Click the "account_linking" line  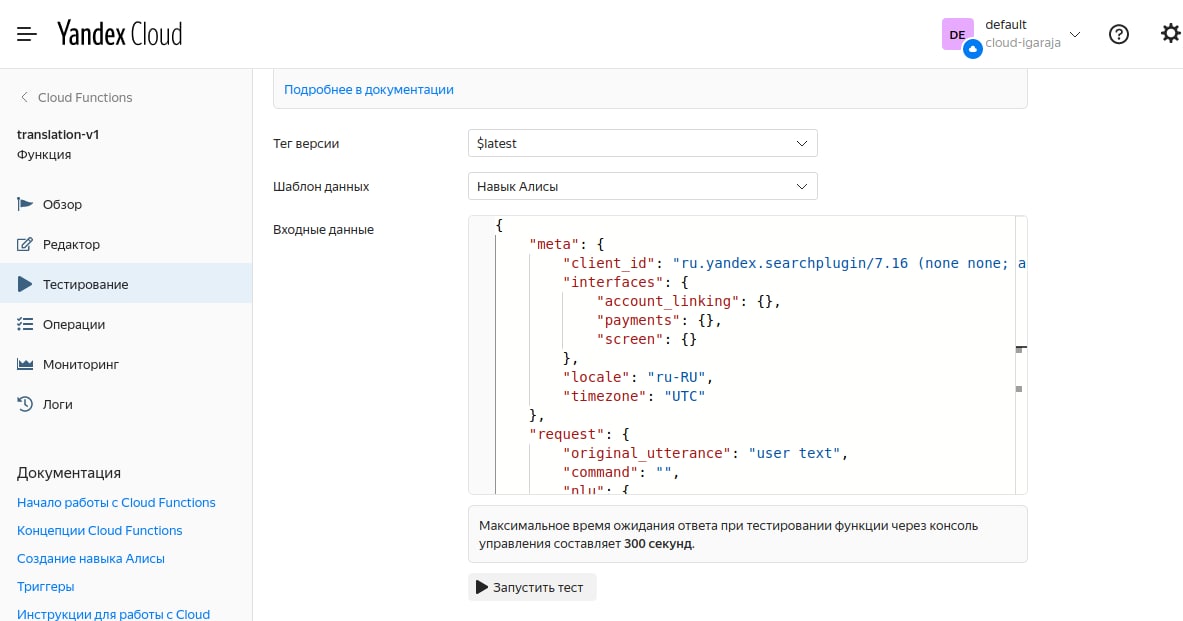(688, 301)
